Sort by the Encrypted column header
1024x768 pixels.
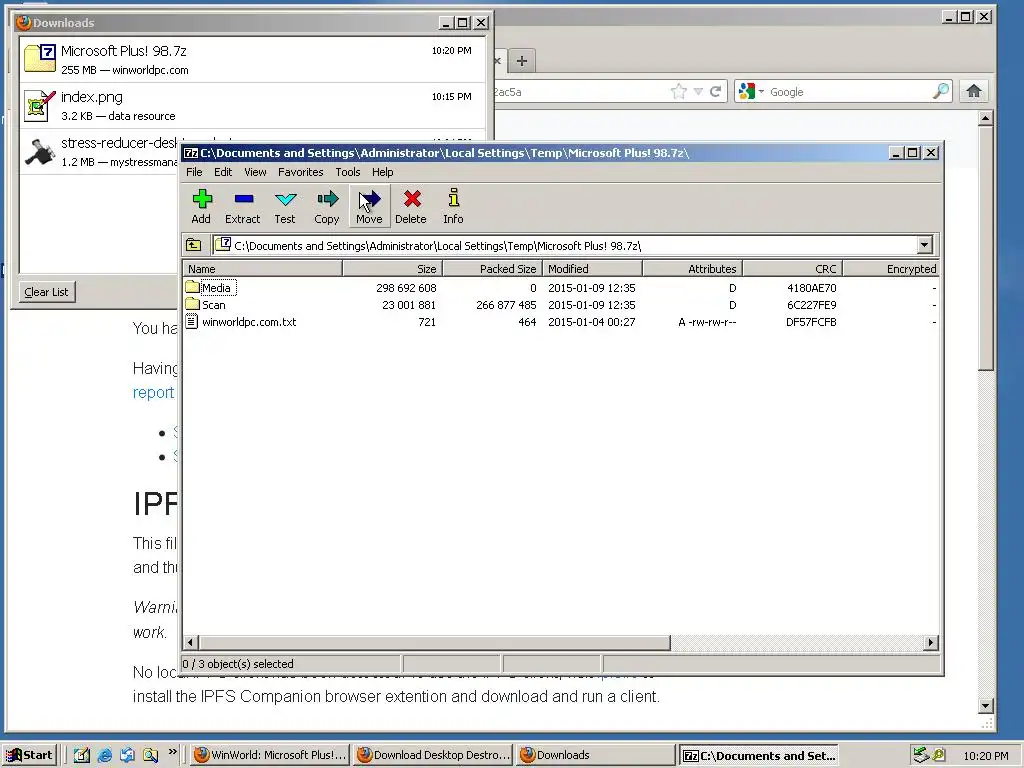point(891,269)
